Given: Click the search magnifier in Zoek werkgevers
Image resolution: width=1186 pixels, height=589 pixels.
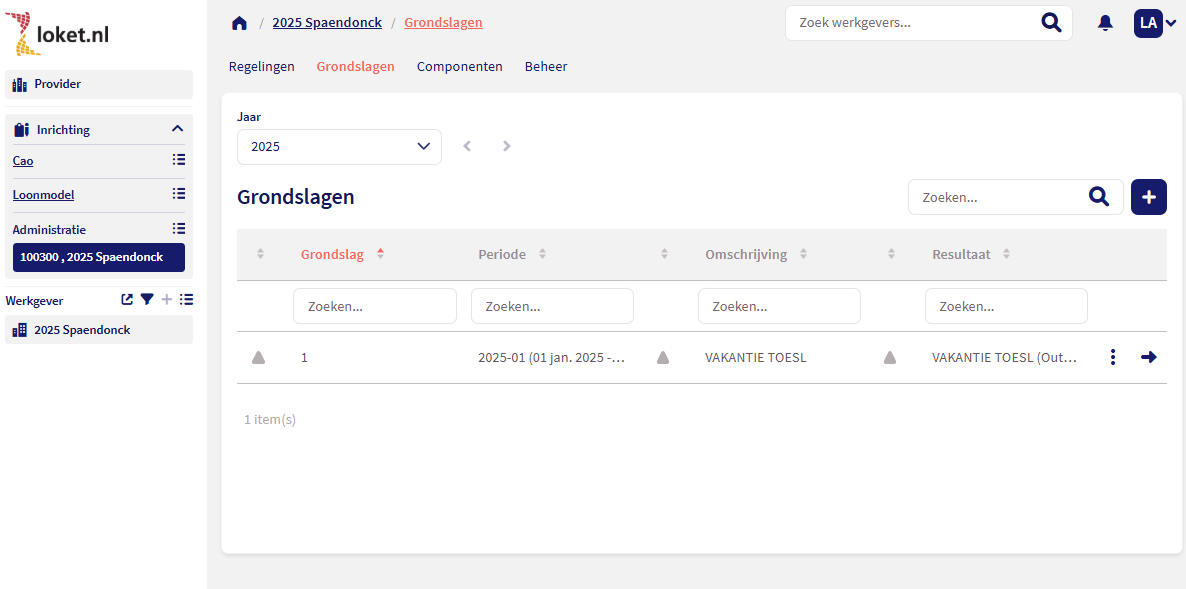Looking at the screenshot, I should 1050,23.
